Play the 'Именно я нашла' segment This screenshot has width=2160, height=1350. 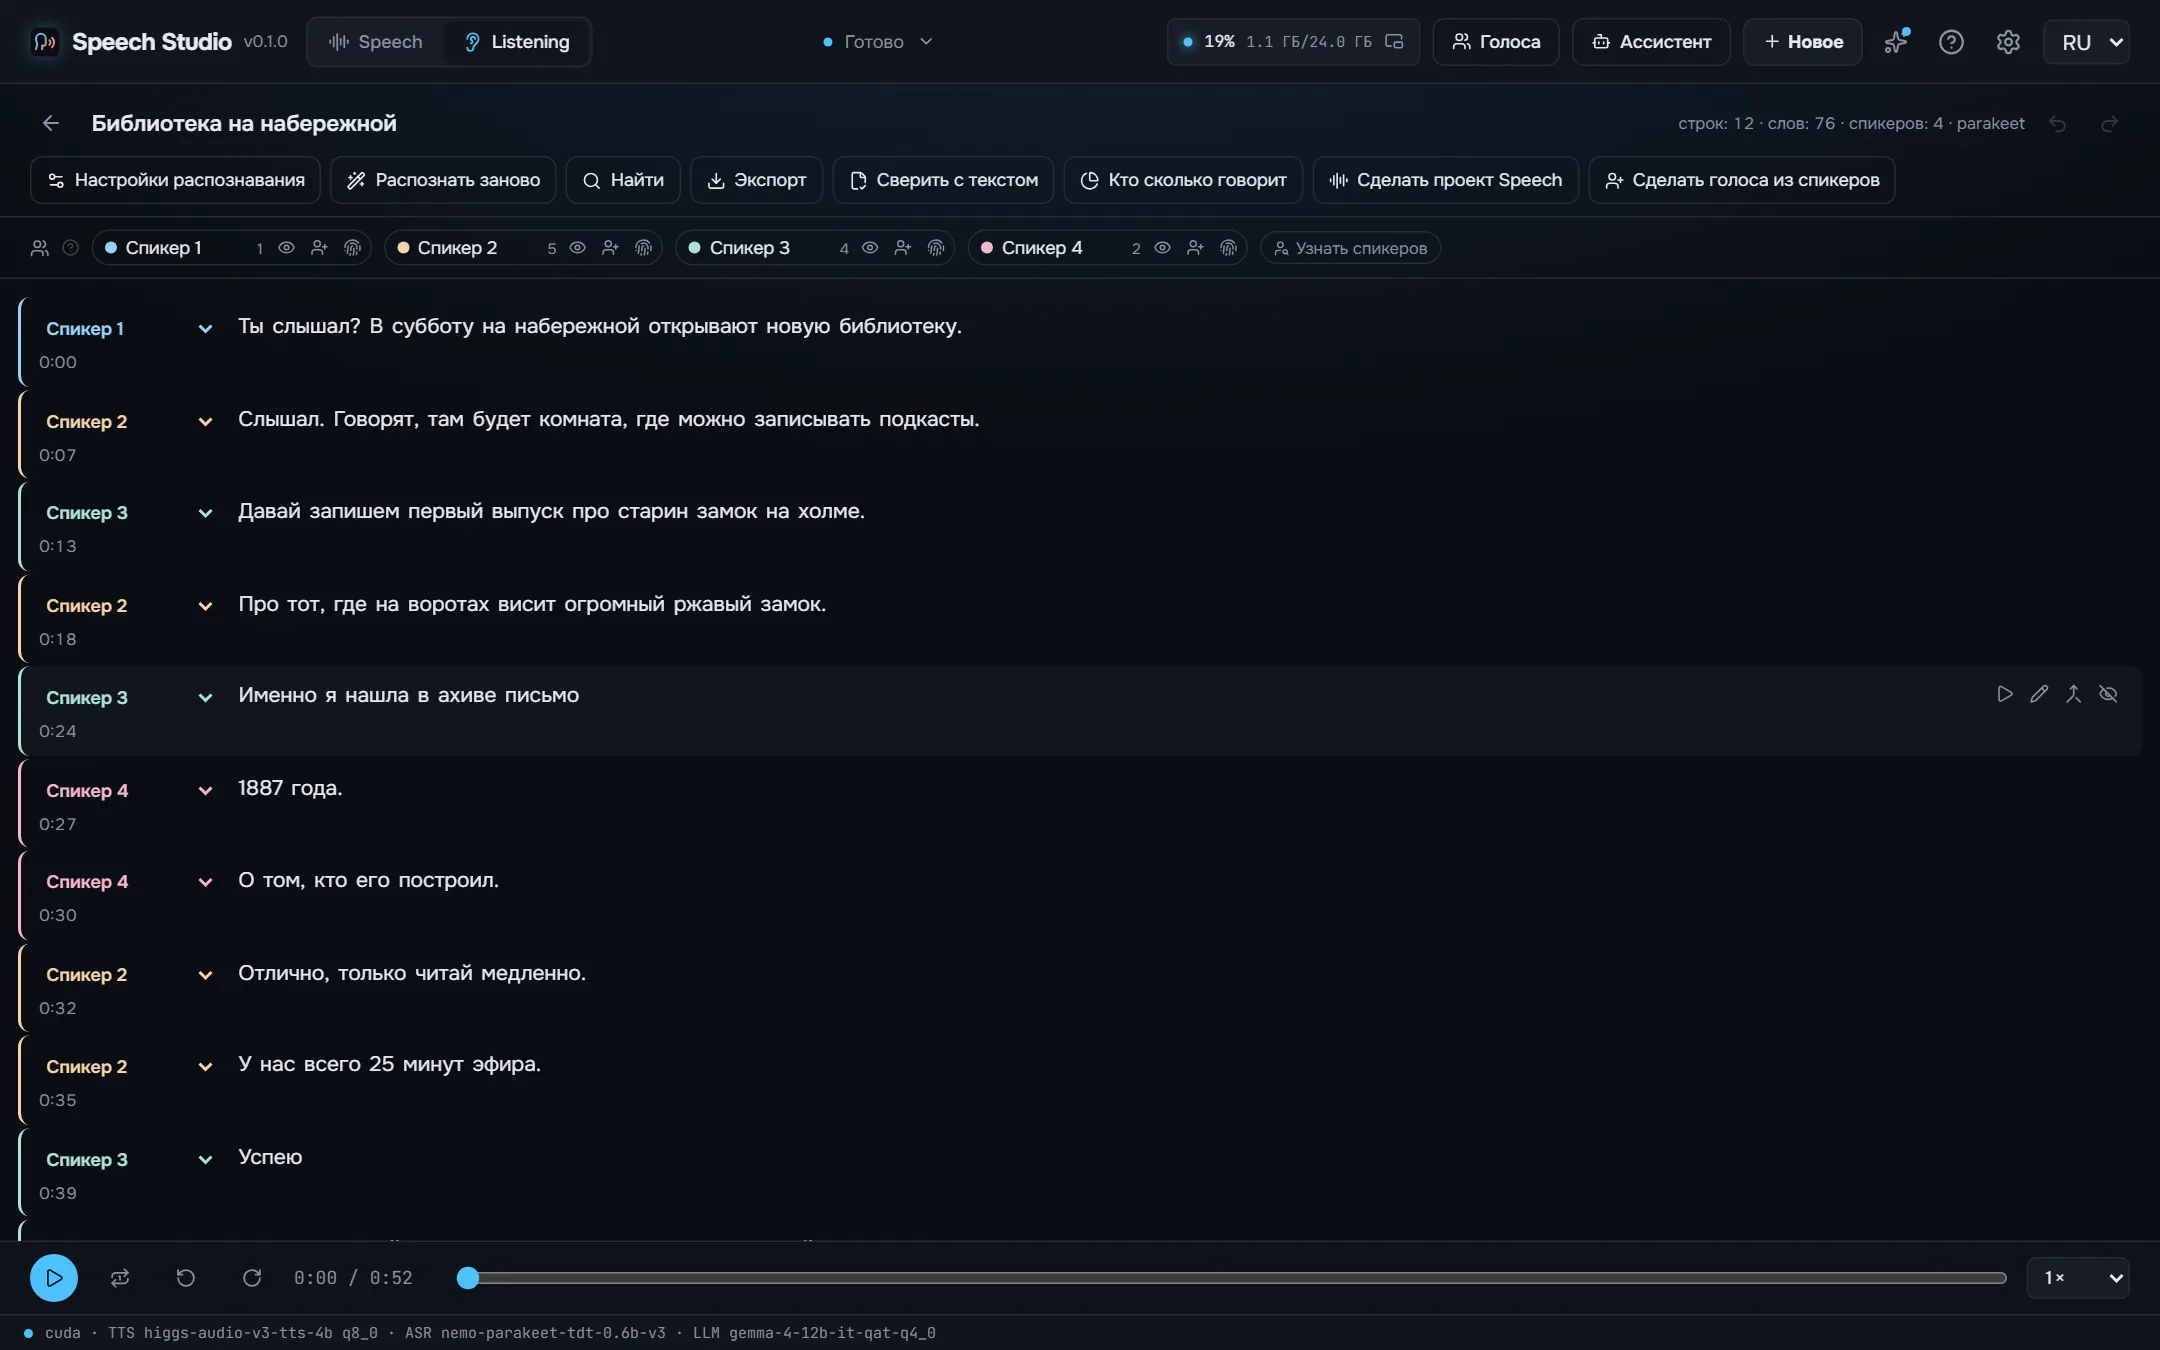(x=2005, y=694)
